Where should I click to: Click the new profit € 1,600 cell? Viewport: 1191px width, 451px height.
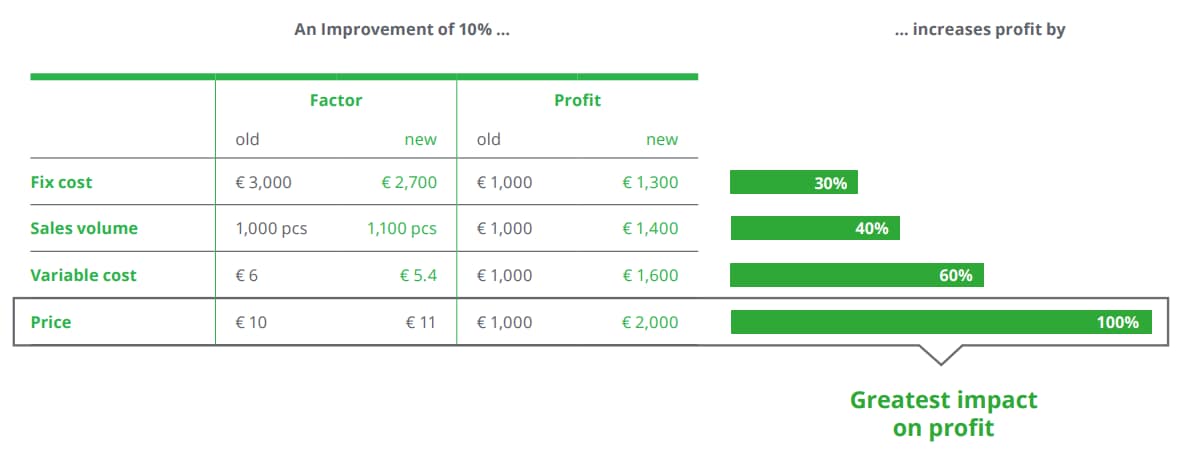click(x=650, y=275)
